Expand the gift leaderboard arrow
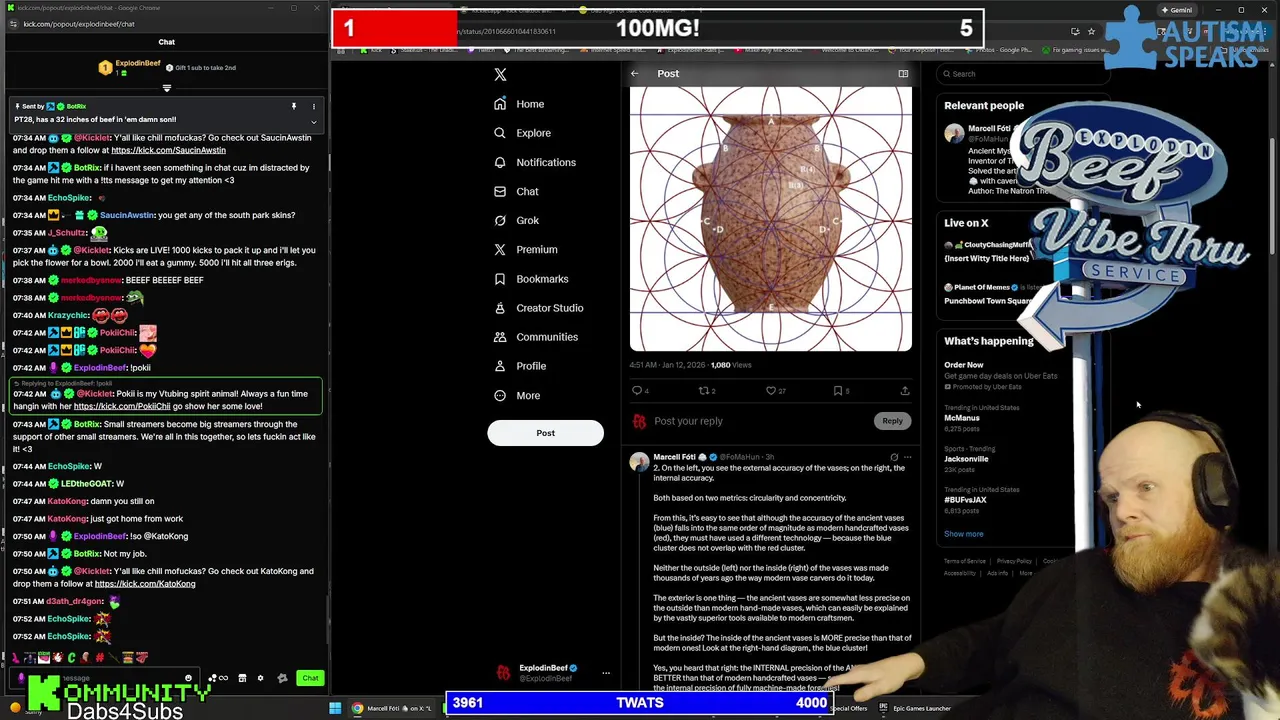The height and width of the screenshot is (720, 1280). [167, 88]
